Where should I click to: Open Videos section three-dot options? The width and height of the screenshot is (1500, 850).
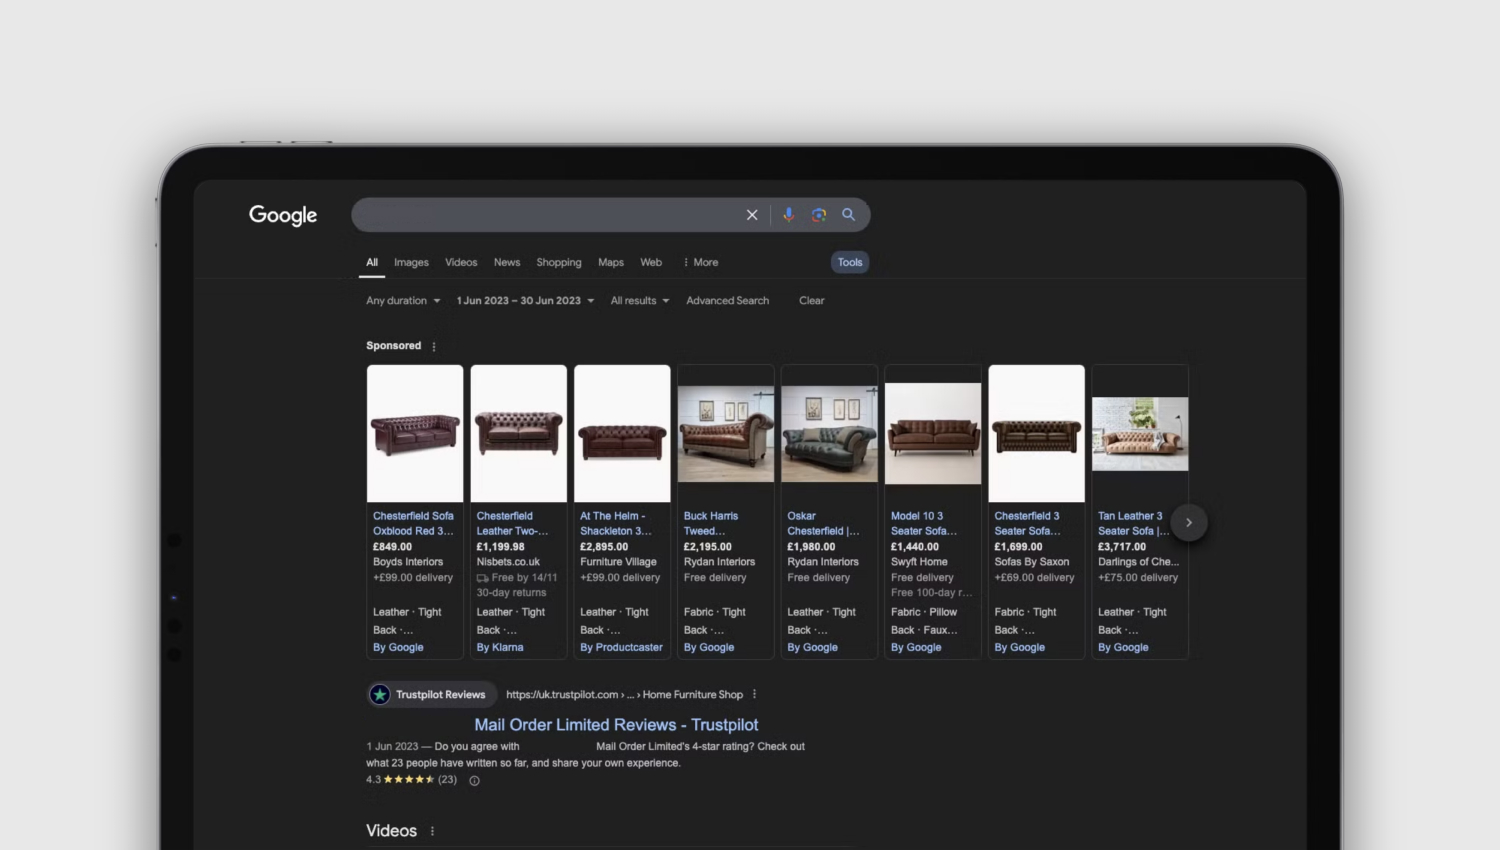tap(433, 832)
